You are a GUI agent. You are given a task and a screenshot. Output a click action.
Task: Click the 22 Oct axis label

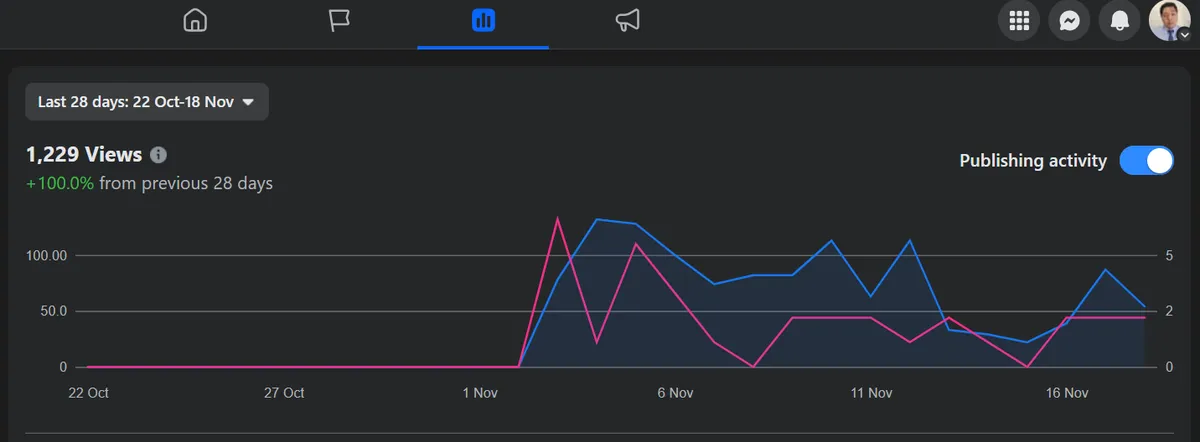click(89, 393)
